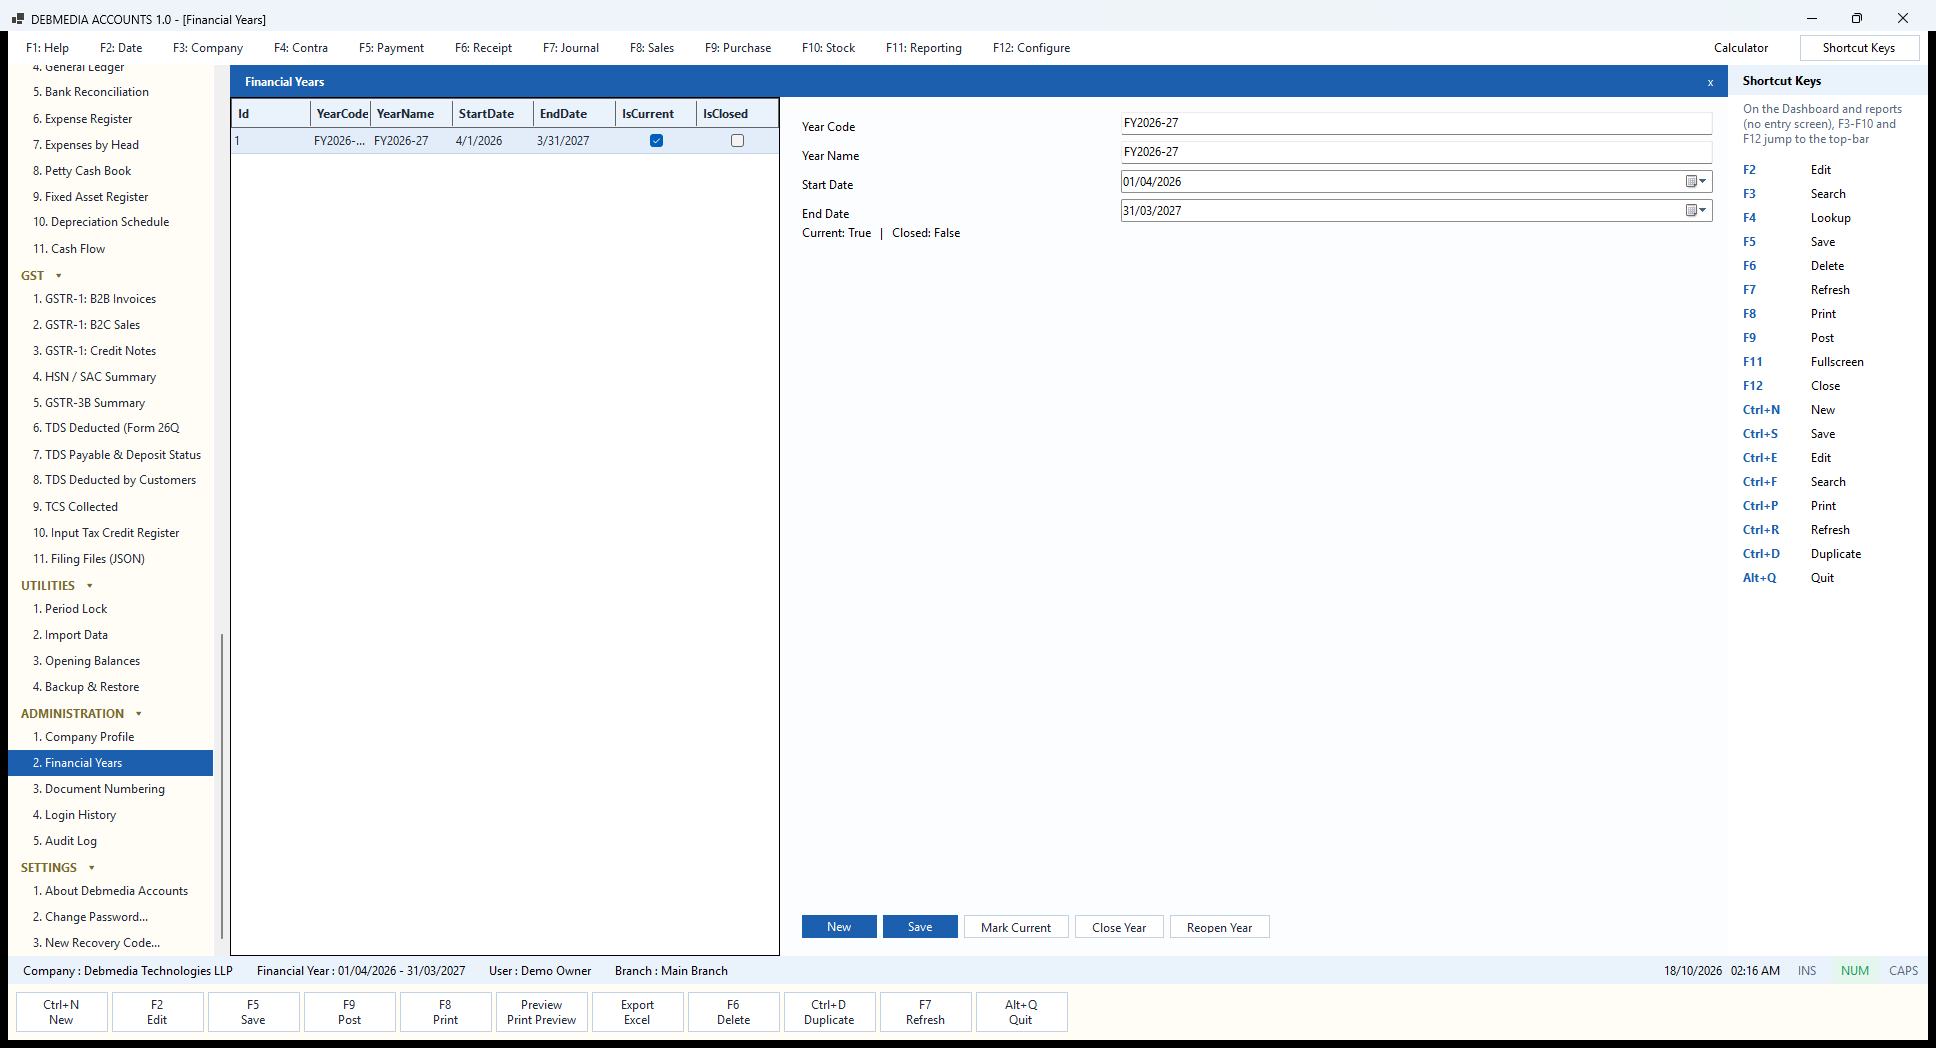Sort grid by StartDate column header
Image resolution: width=1936 pixels, height=1048 pixels.
[492, 114]
